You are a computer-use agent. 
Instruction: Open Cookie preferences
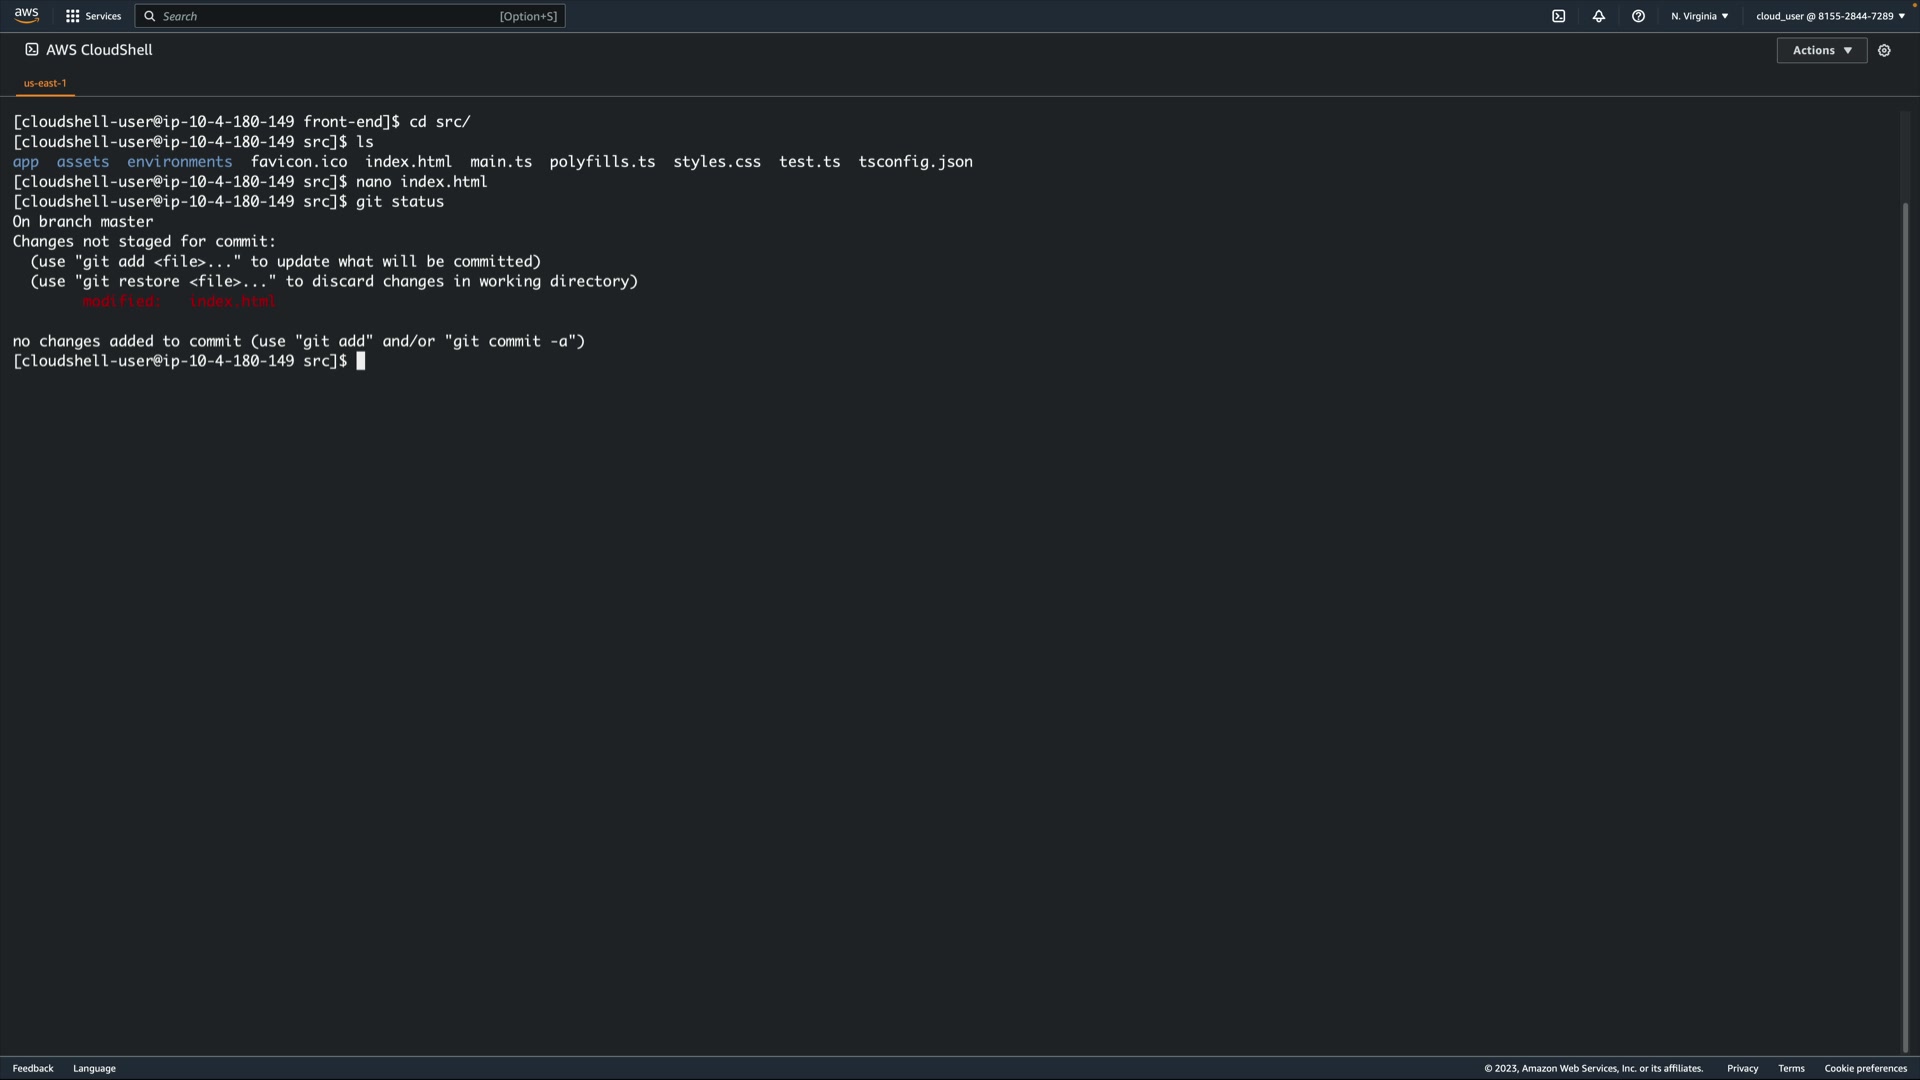[x=1865, y=1068]
